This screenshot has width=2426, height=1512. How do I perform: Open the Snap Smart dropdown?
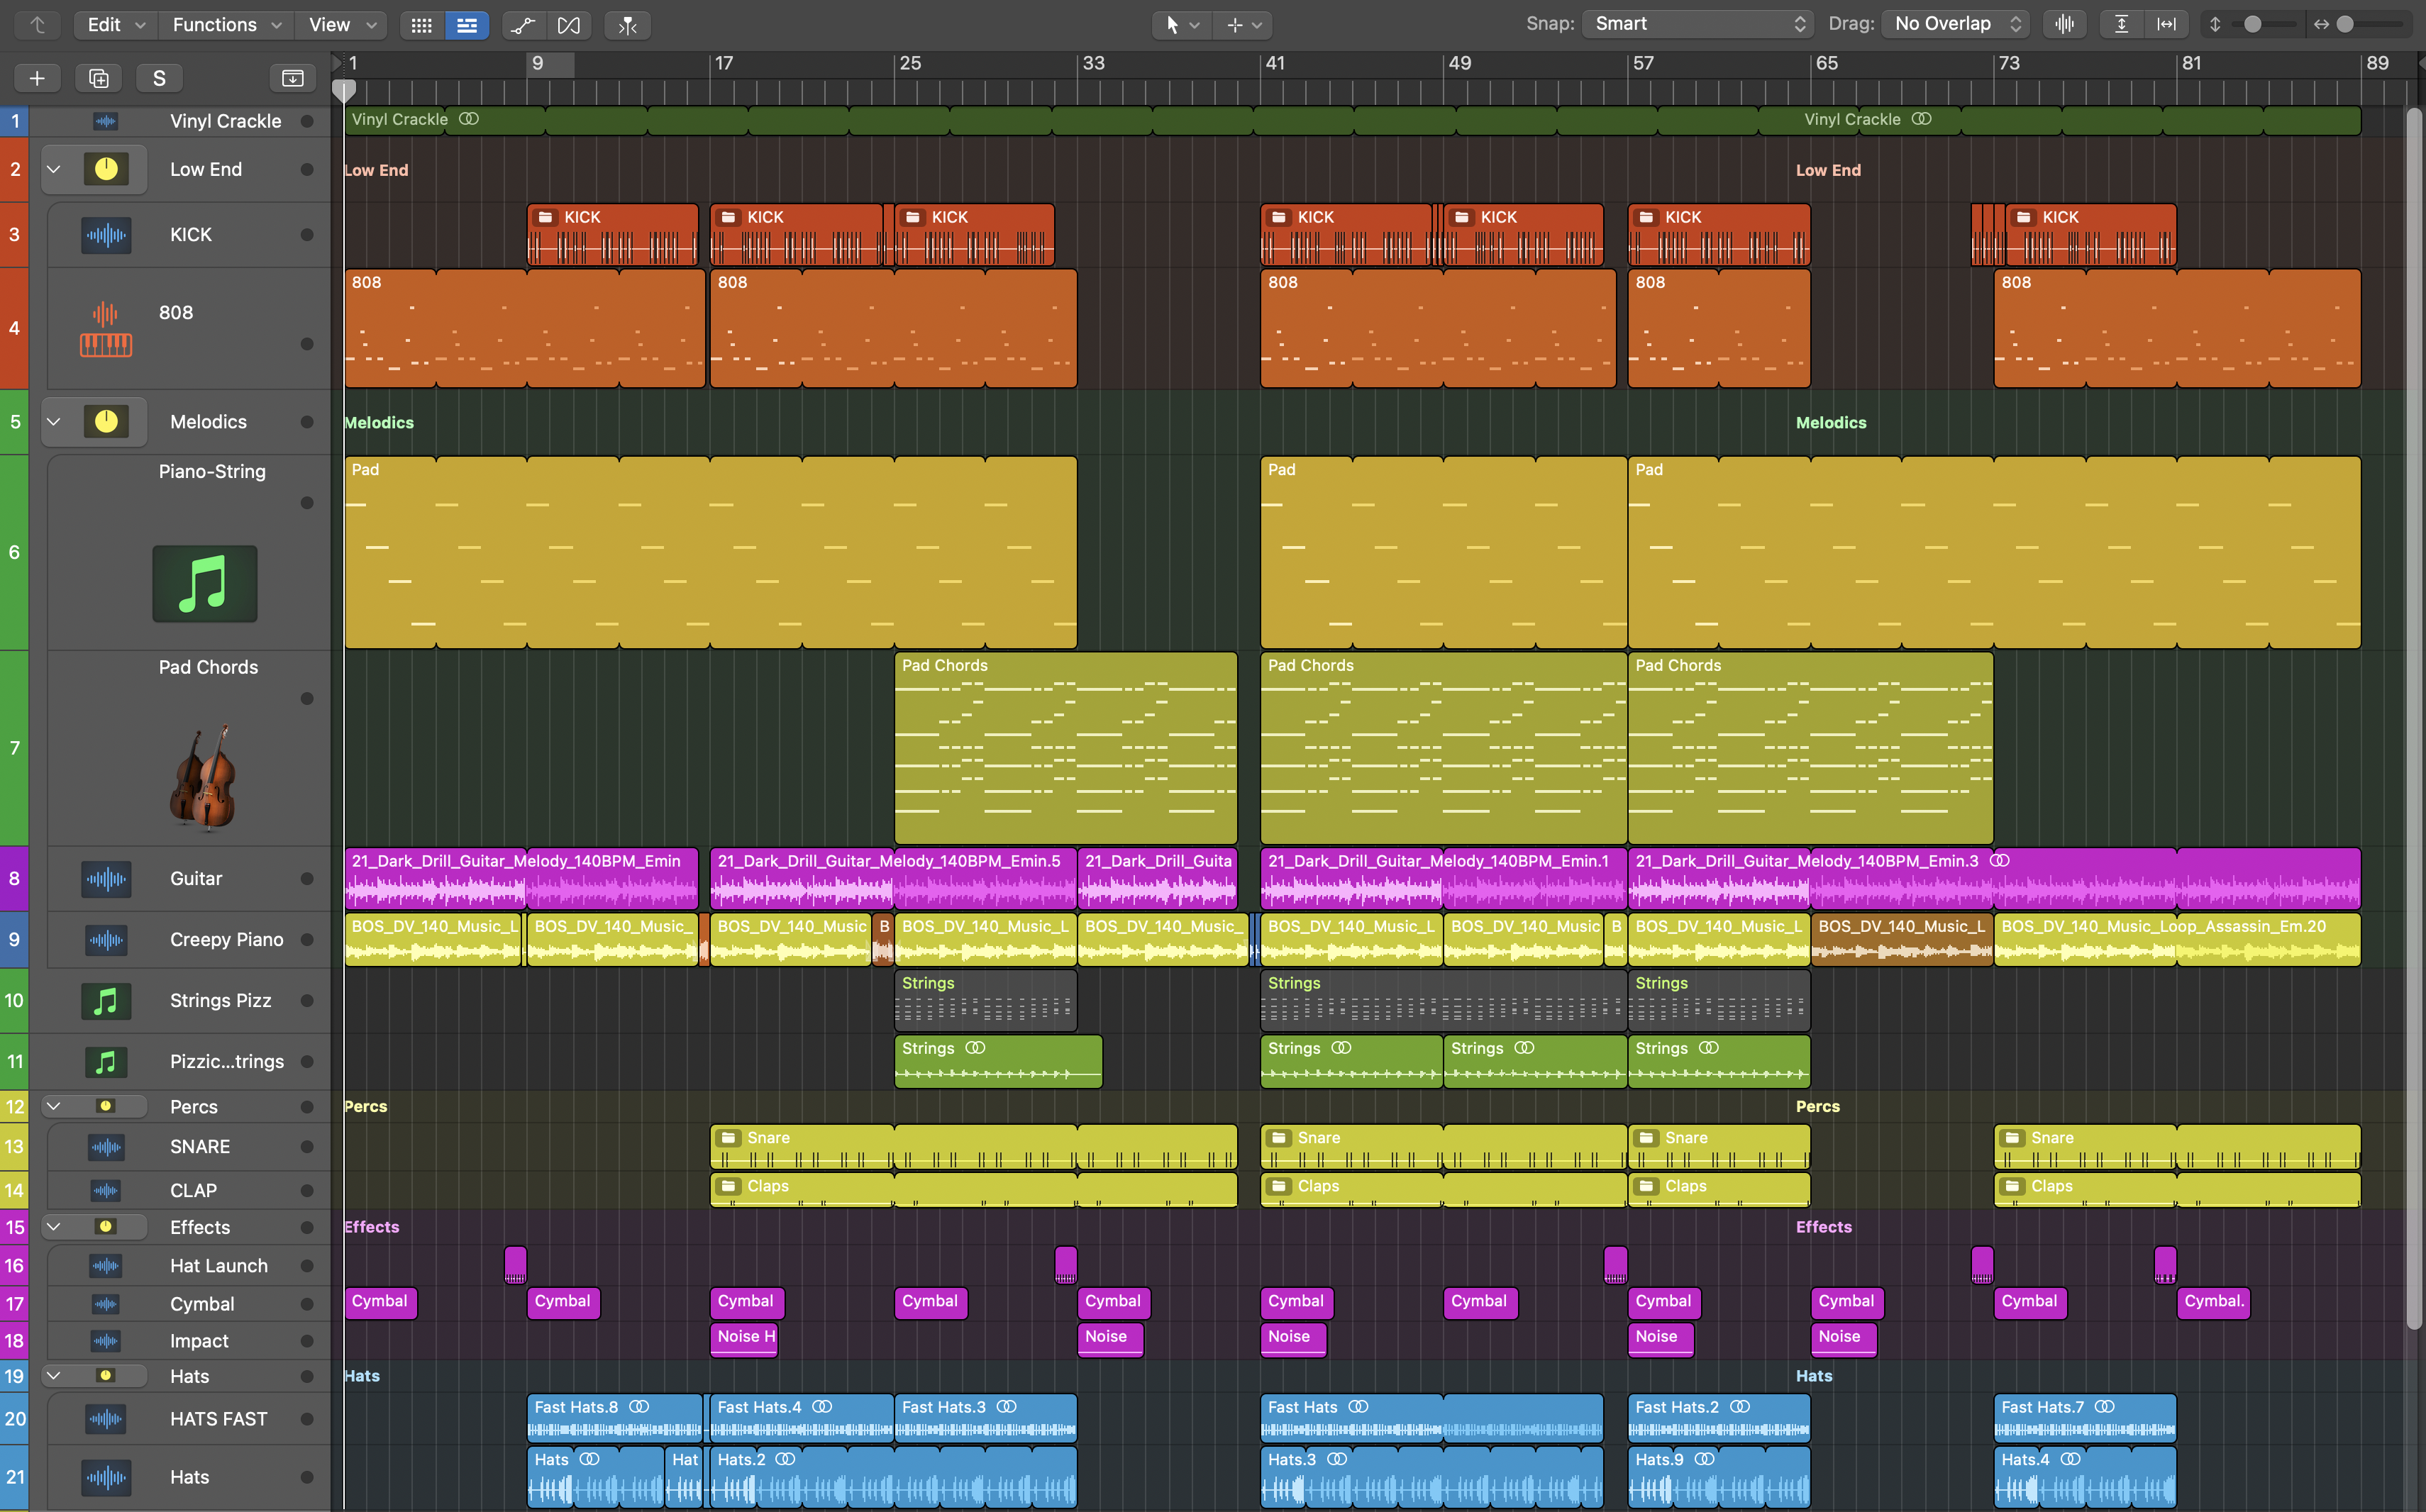[1697, 24]
